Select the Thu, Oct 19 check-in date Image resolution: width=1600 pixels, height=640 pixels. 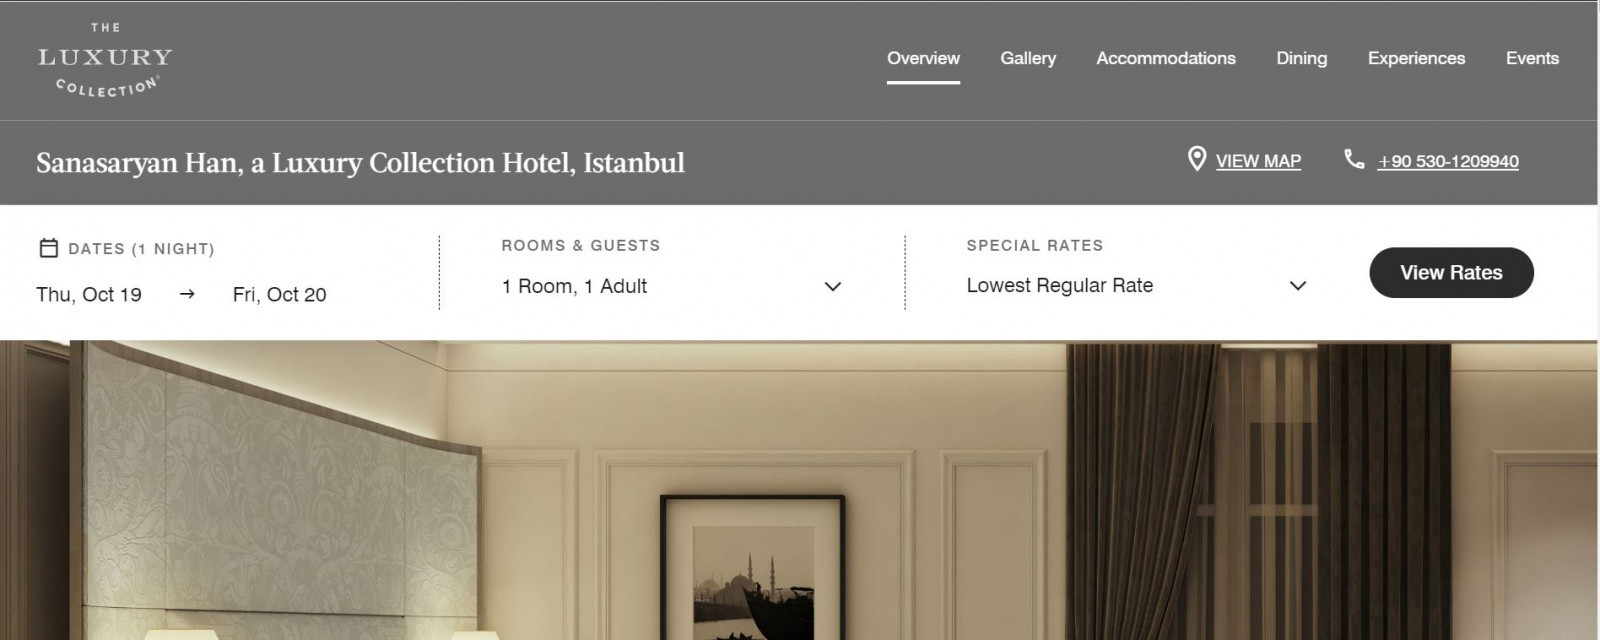pyautogui.click(x=89, y=294)
